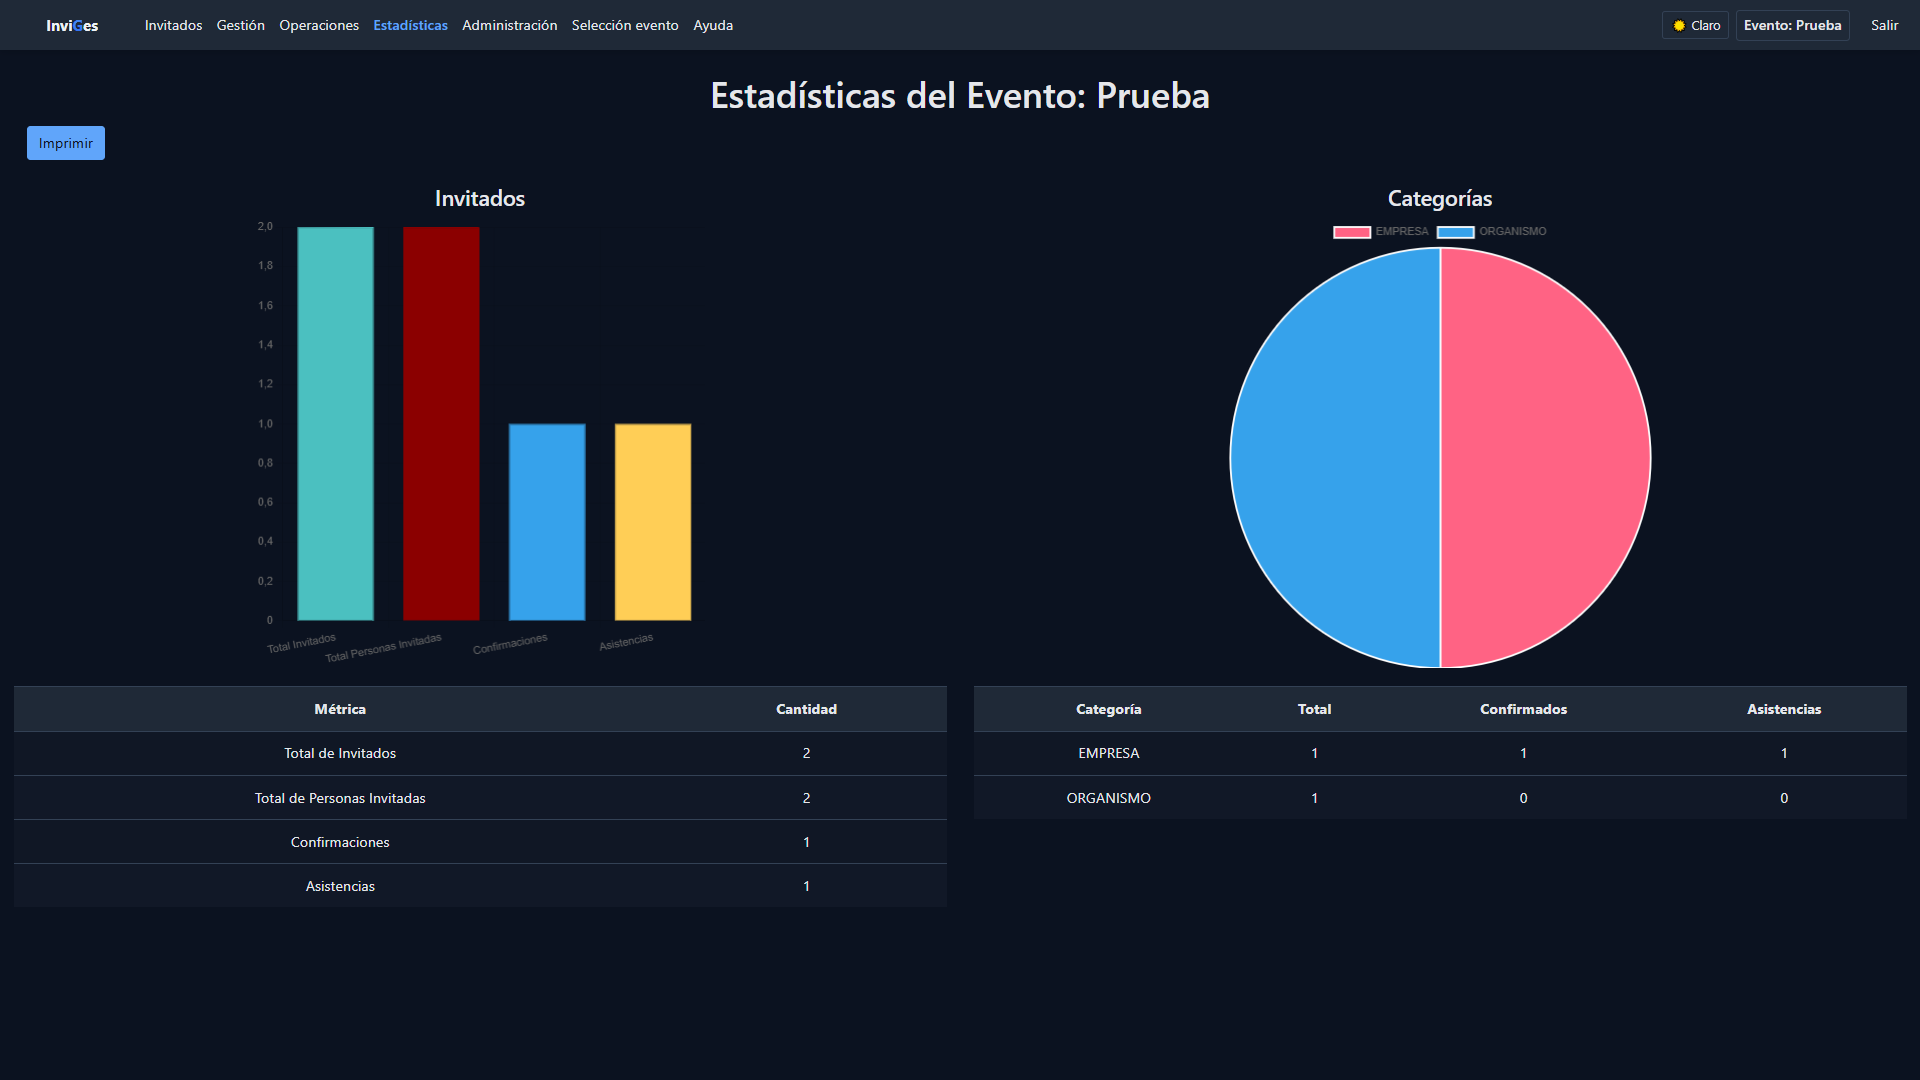The image size is (1920, 1080).
Task: Click the dark red Total Personas Invitadas bar
Action: pos(441,423)
